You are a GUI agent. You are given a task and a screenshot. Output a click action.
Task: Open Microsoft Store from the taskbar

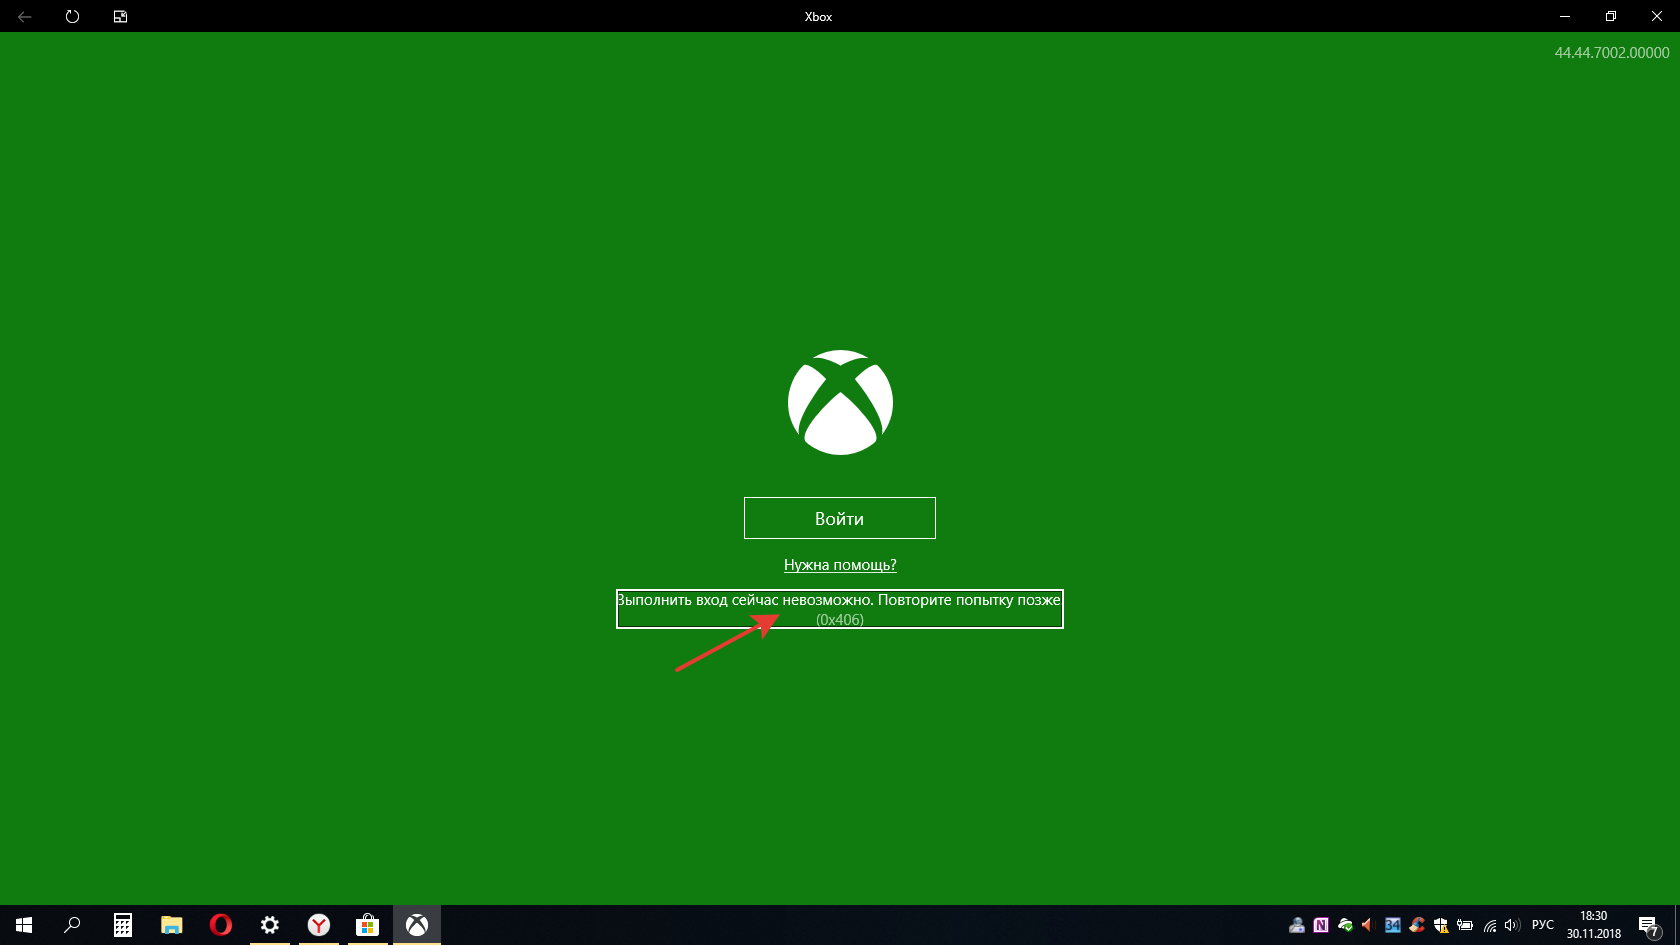tap(368, 925)
